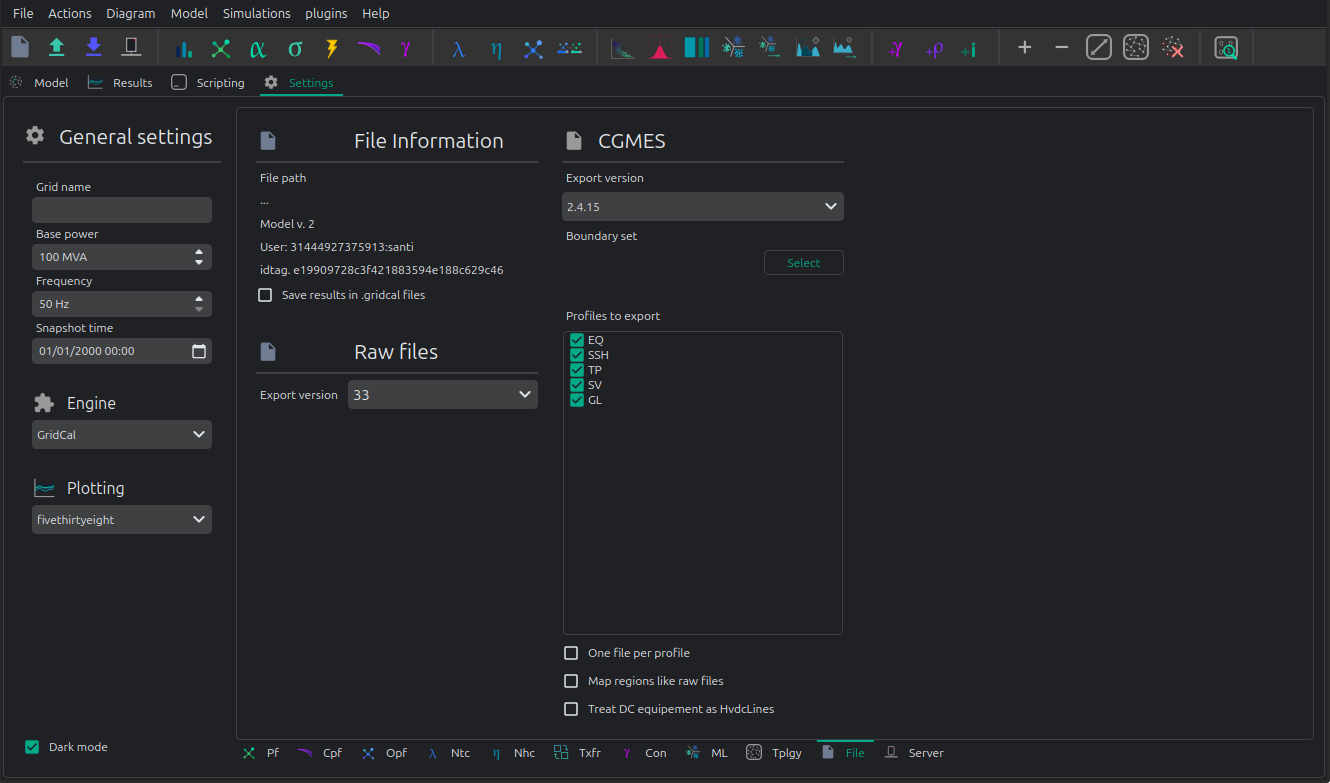Open the Engine dropdown showing GridCal
The width and height of the screenshot is (1330, 783).
point(122,435)
